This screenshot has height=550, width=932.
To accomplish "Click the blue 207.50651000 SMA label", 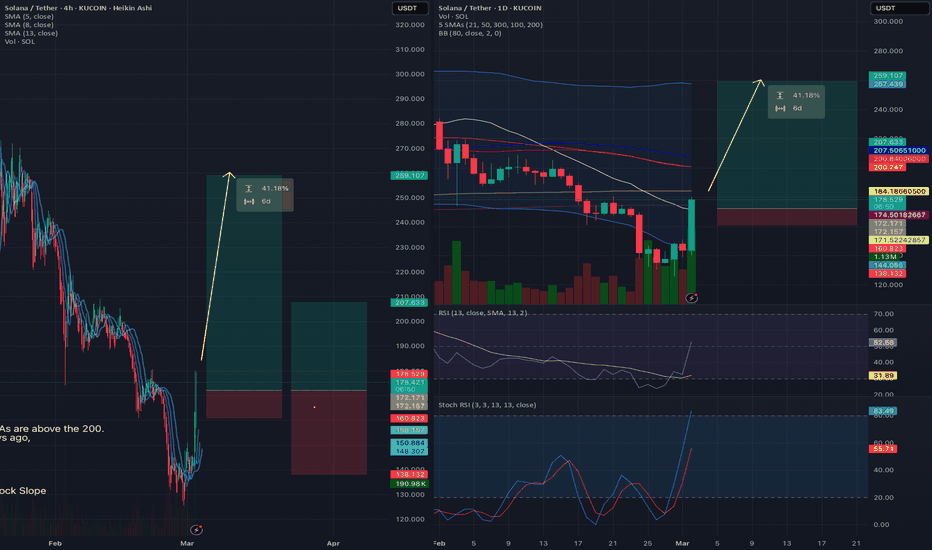I will coord(899,150).
